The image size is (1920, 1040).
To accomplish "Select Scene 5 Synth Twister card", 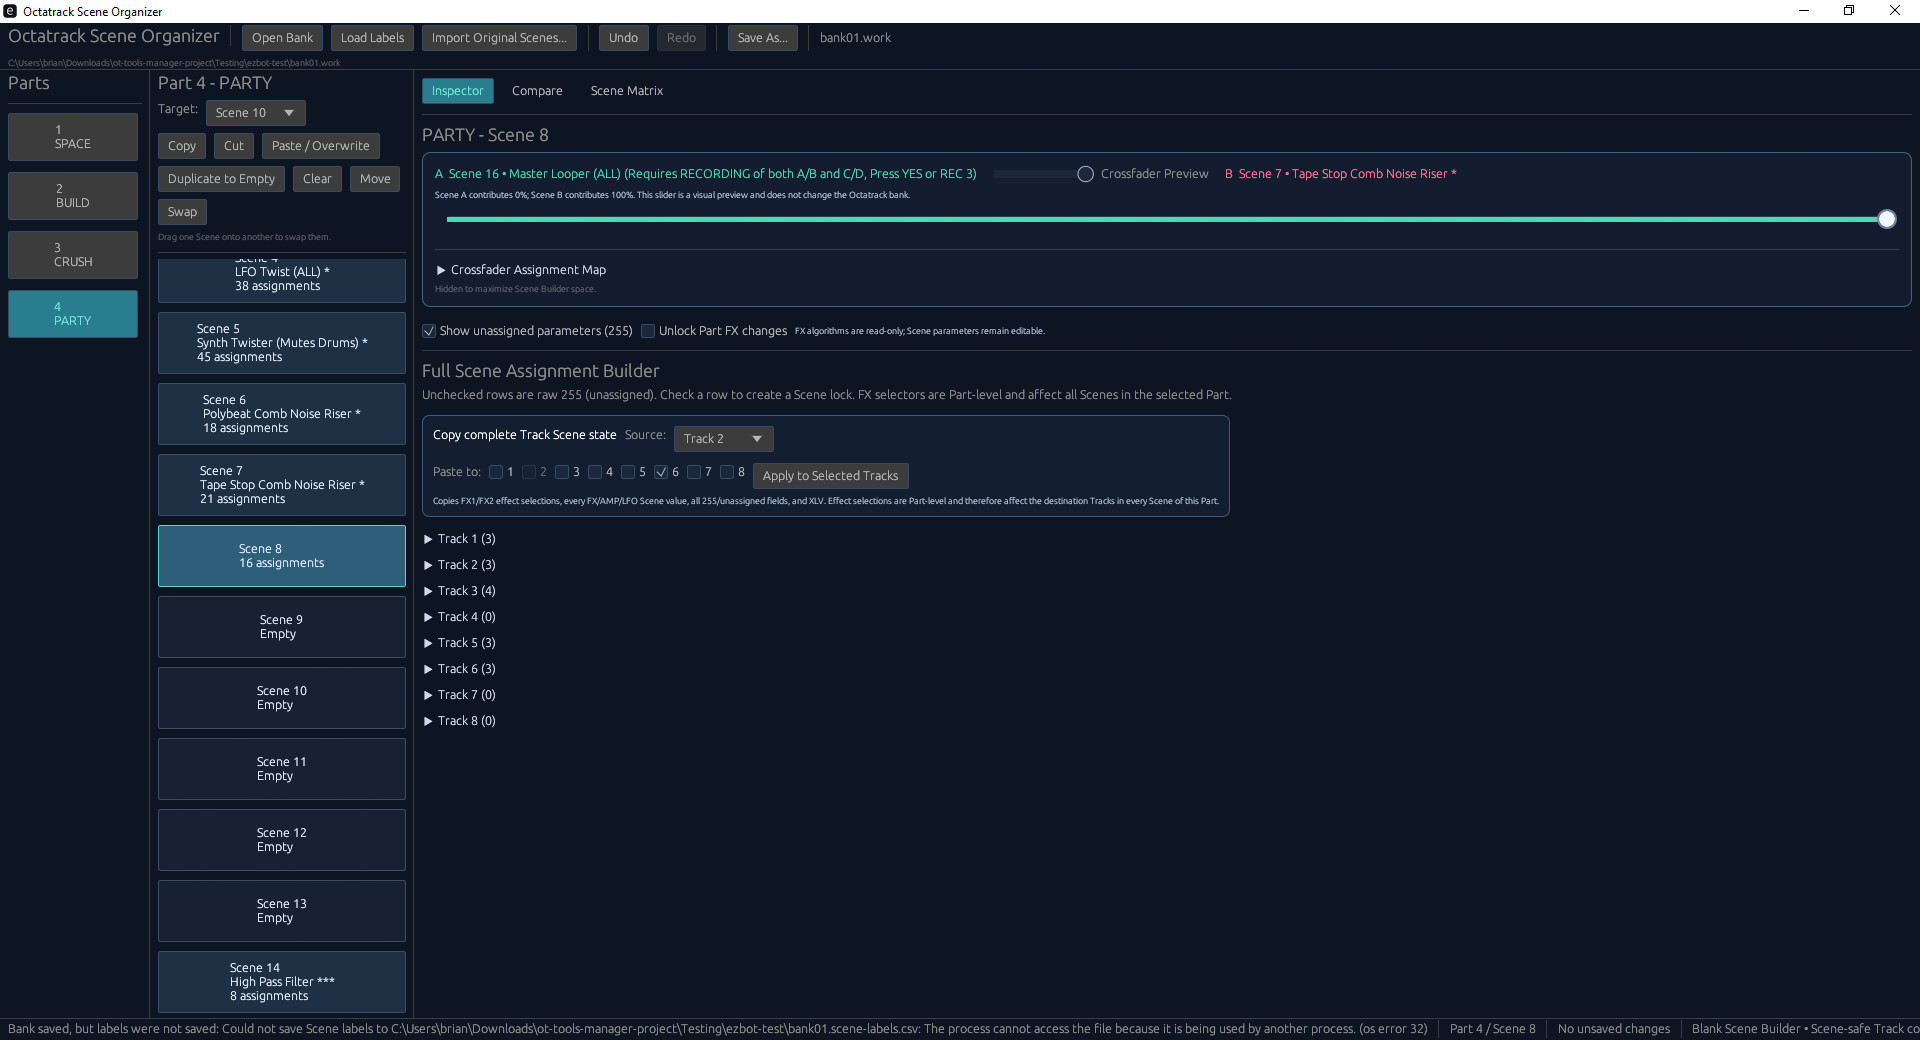I will (x=282, y=343).
